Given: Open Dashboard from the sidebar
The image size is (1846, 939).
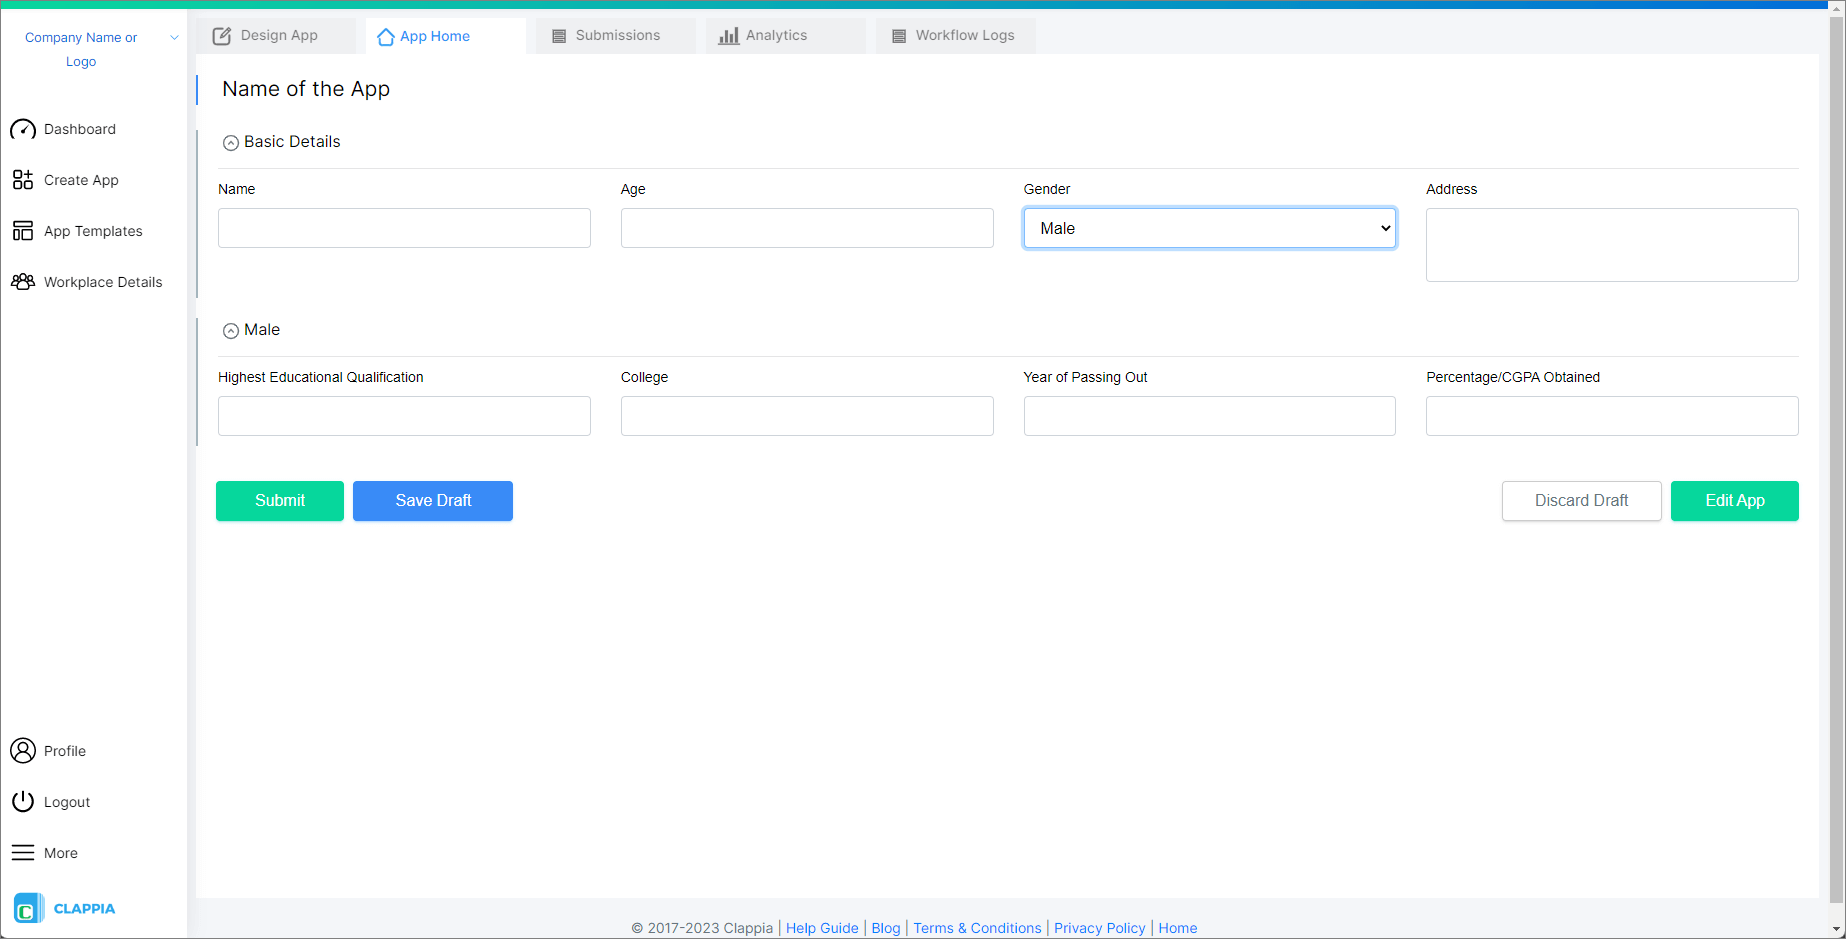Looking at the screenshot, I should coord(80,129).
